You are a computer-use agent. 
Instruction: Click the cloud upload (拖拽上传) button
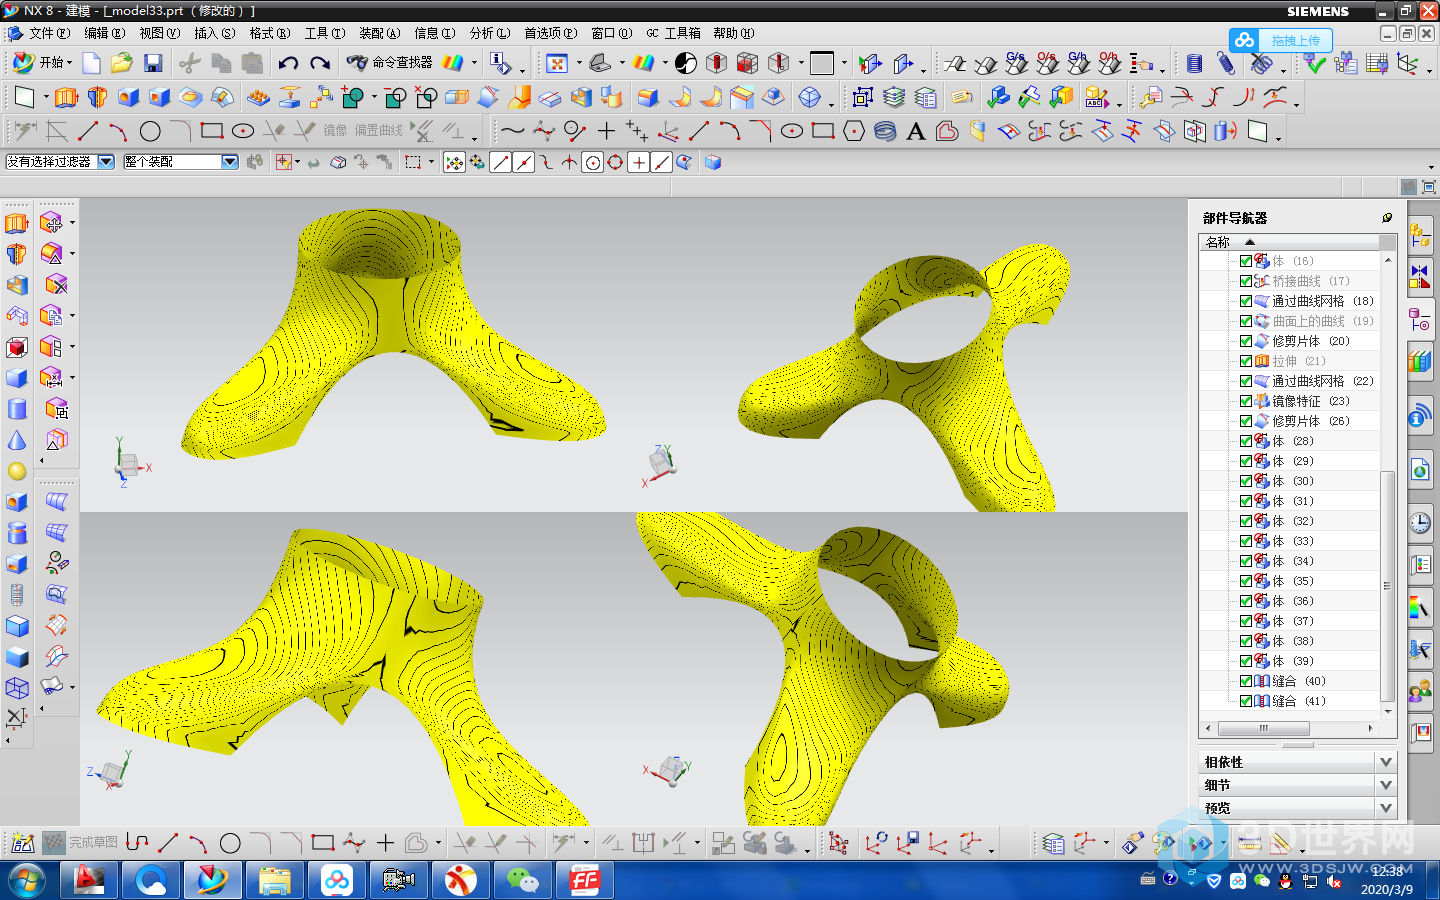1281,40
